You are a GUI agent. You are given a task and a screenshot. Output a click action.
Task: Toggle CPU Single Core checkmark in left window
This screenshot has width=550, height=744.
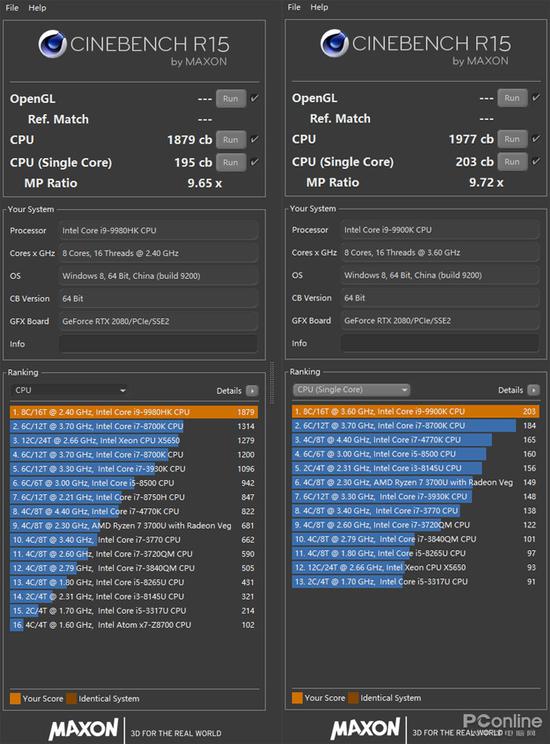255,162
